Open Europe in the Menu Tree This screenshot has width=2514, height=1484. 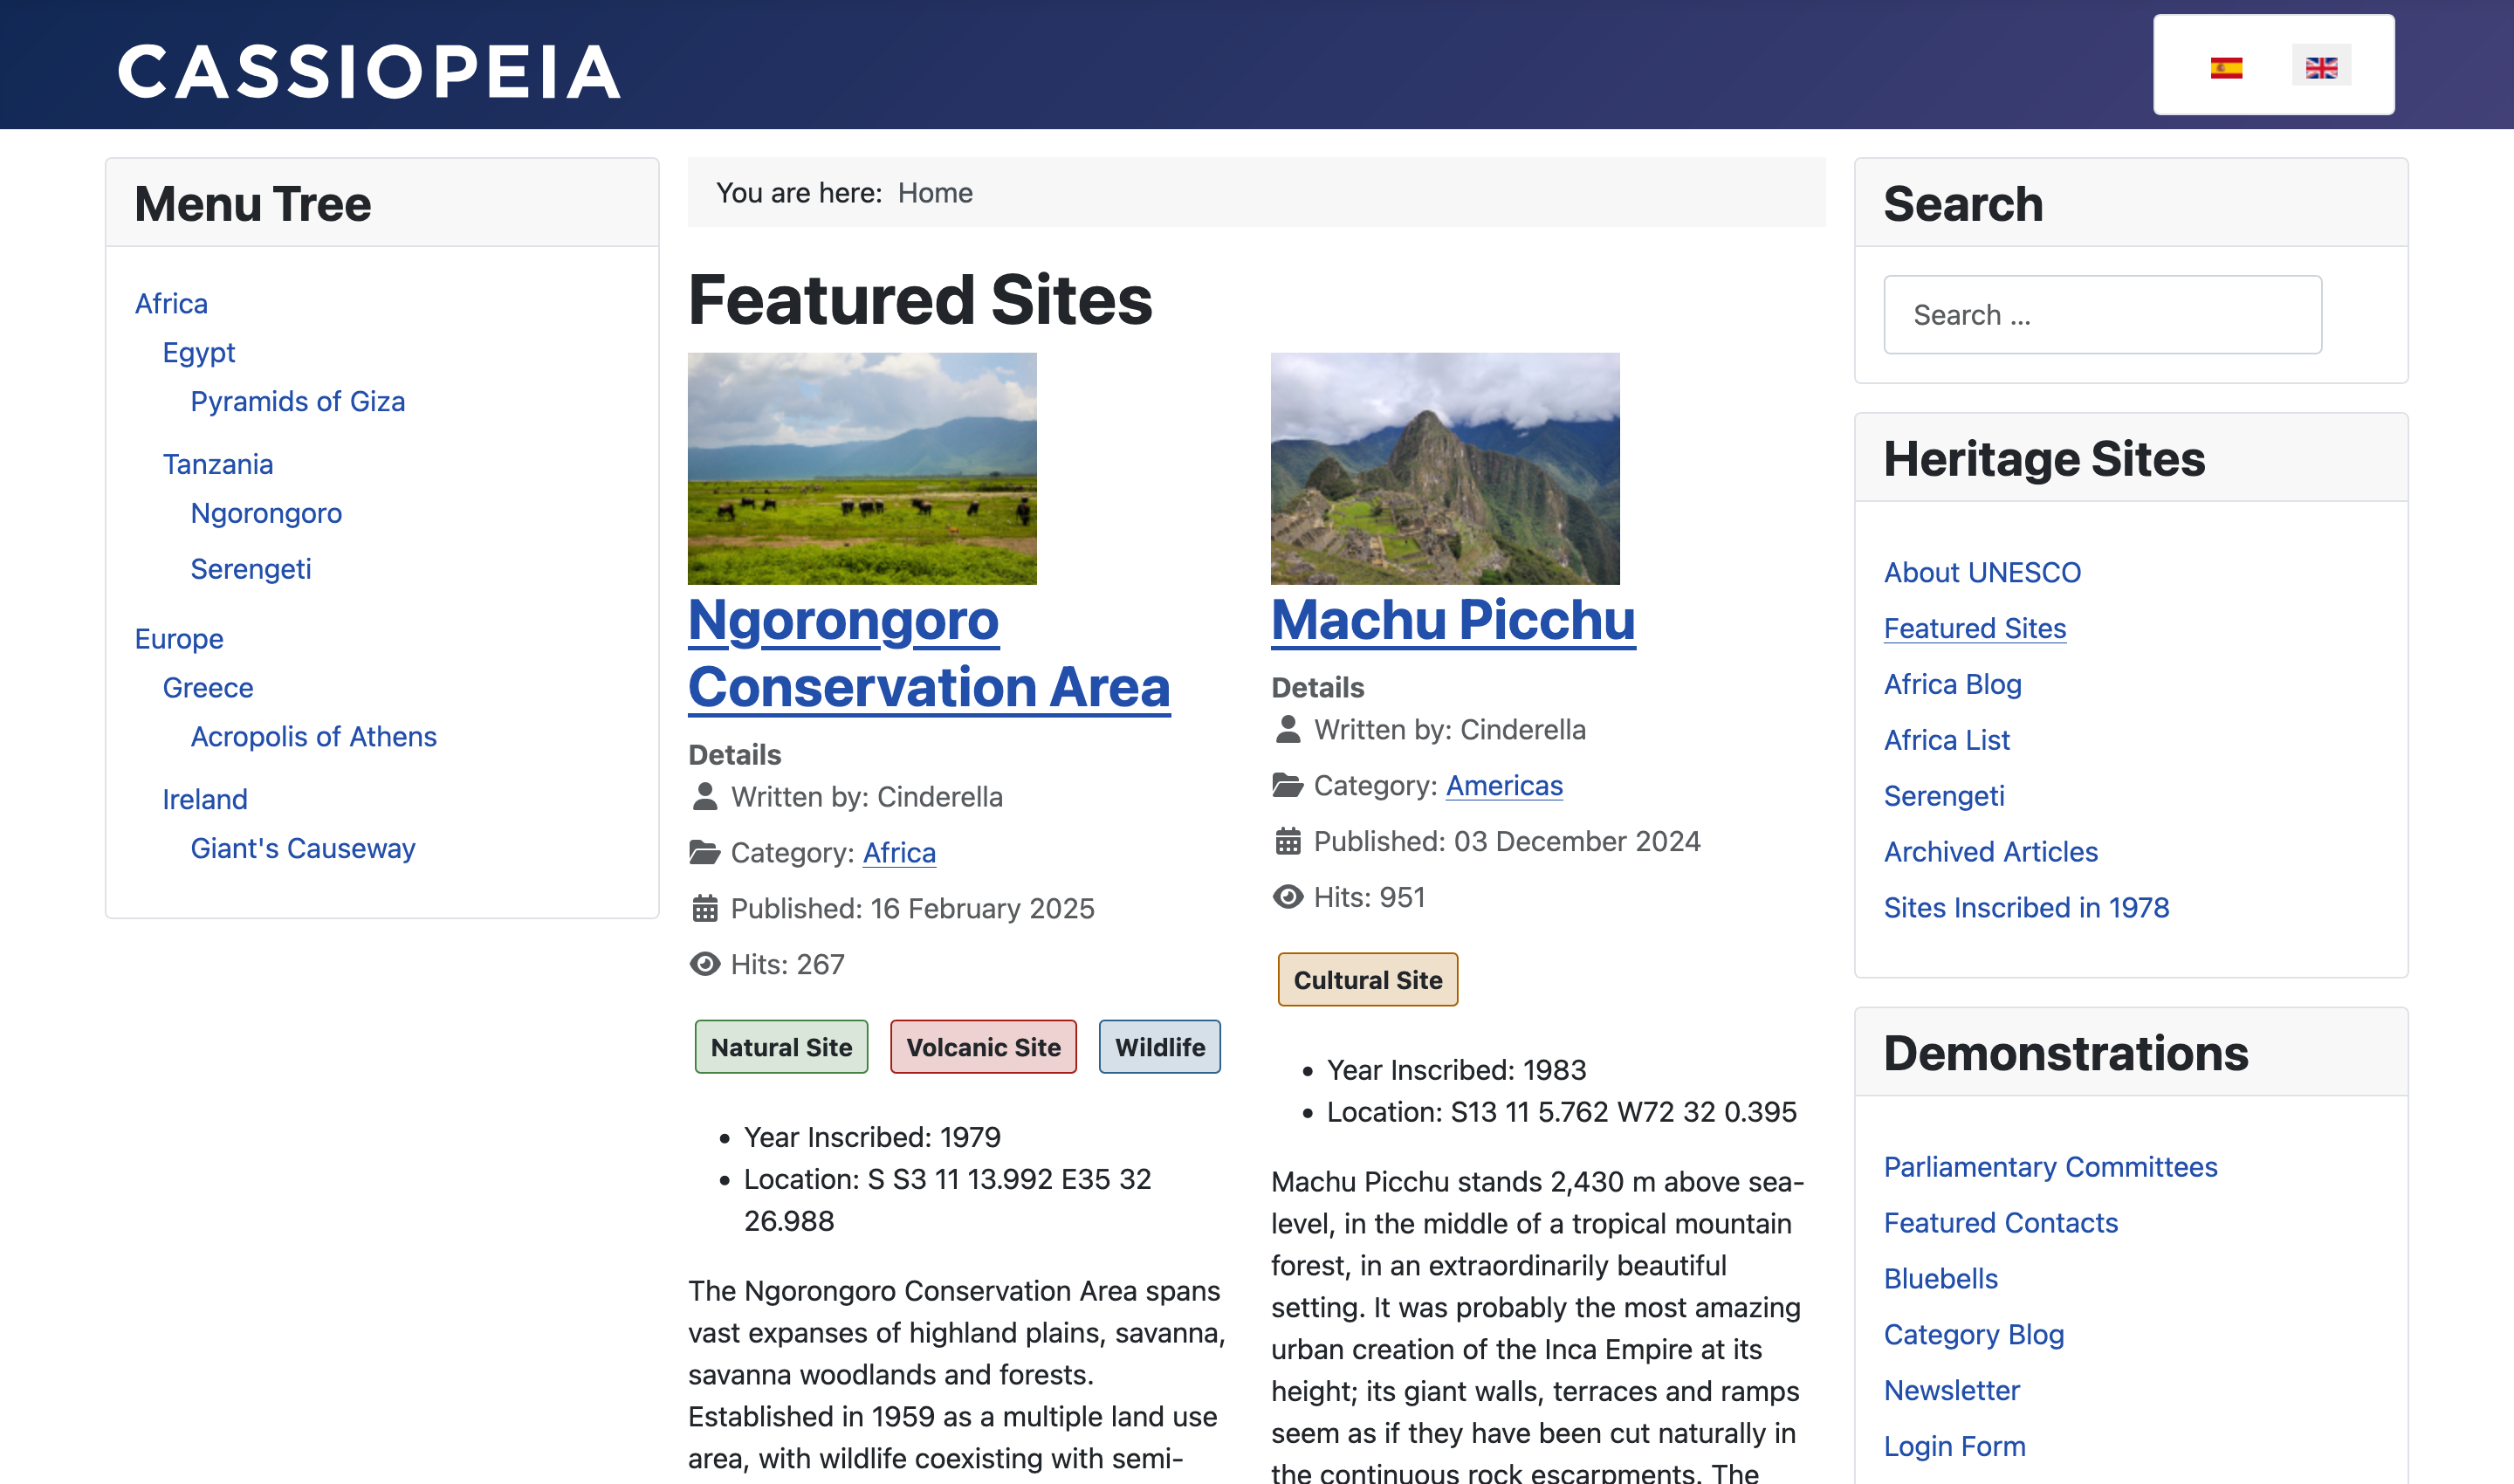(x=179, y=638)
